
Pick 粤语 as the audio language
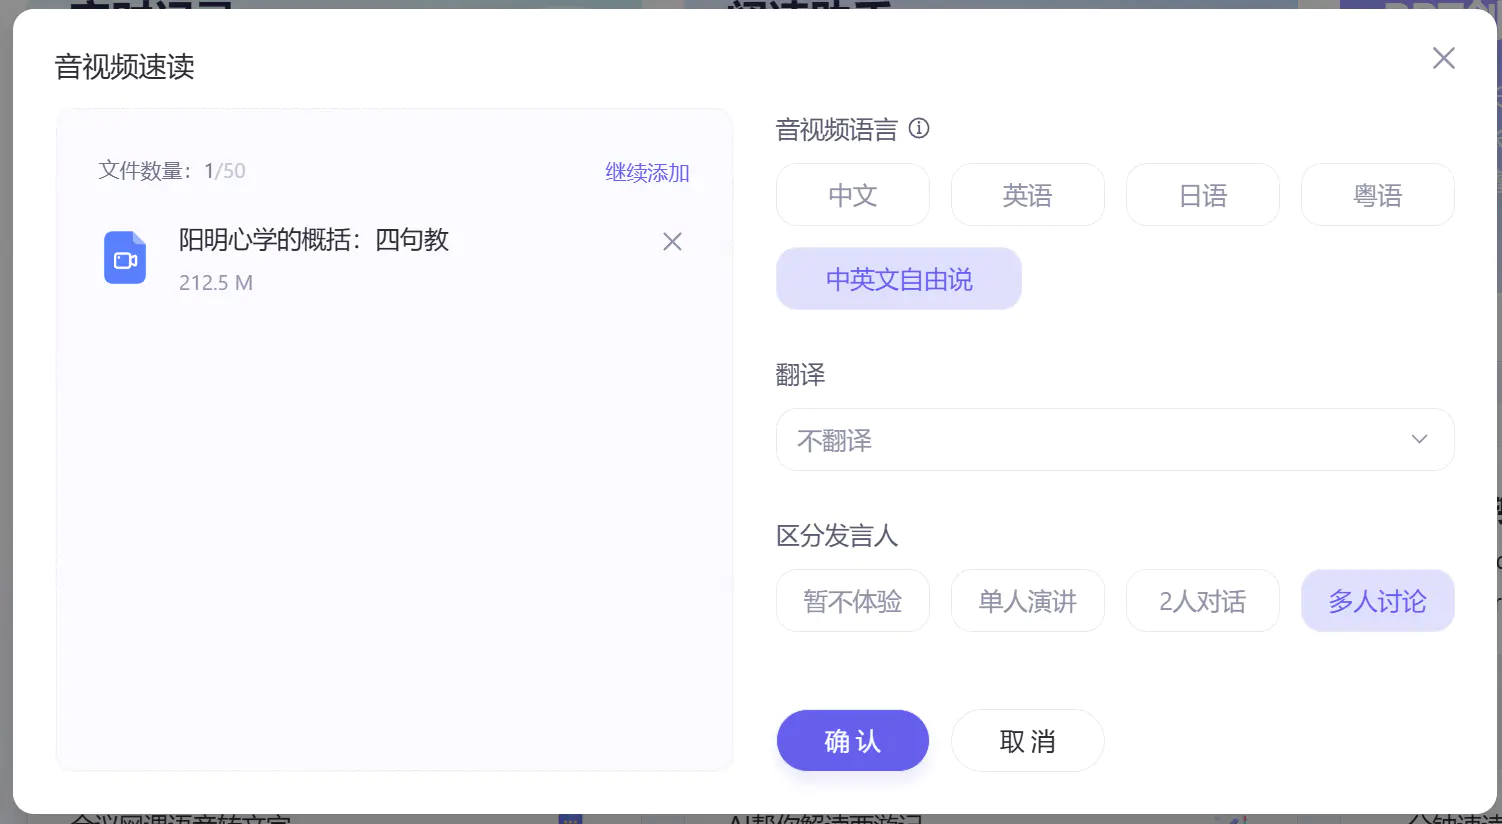point(1377,195)
